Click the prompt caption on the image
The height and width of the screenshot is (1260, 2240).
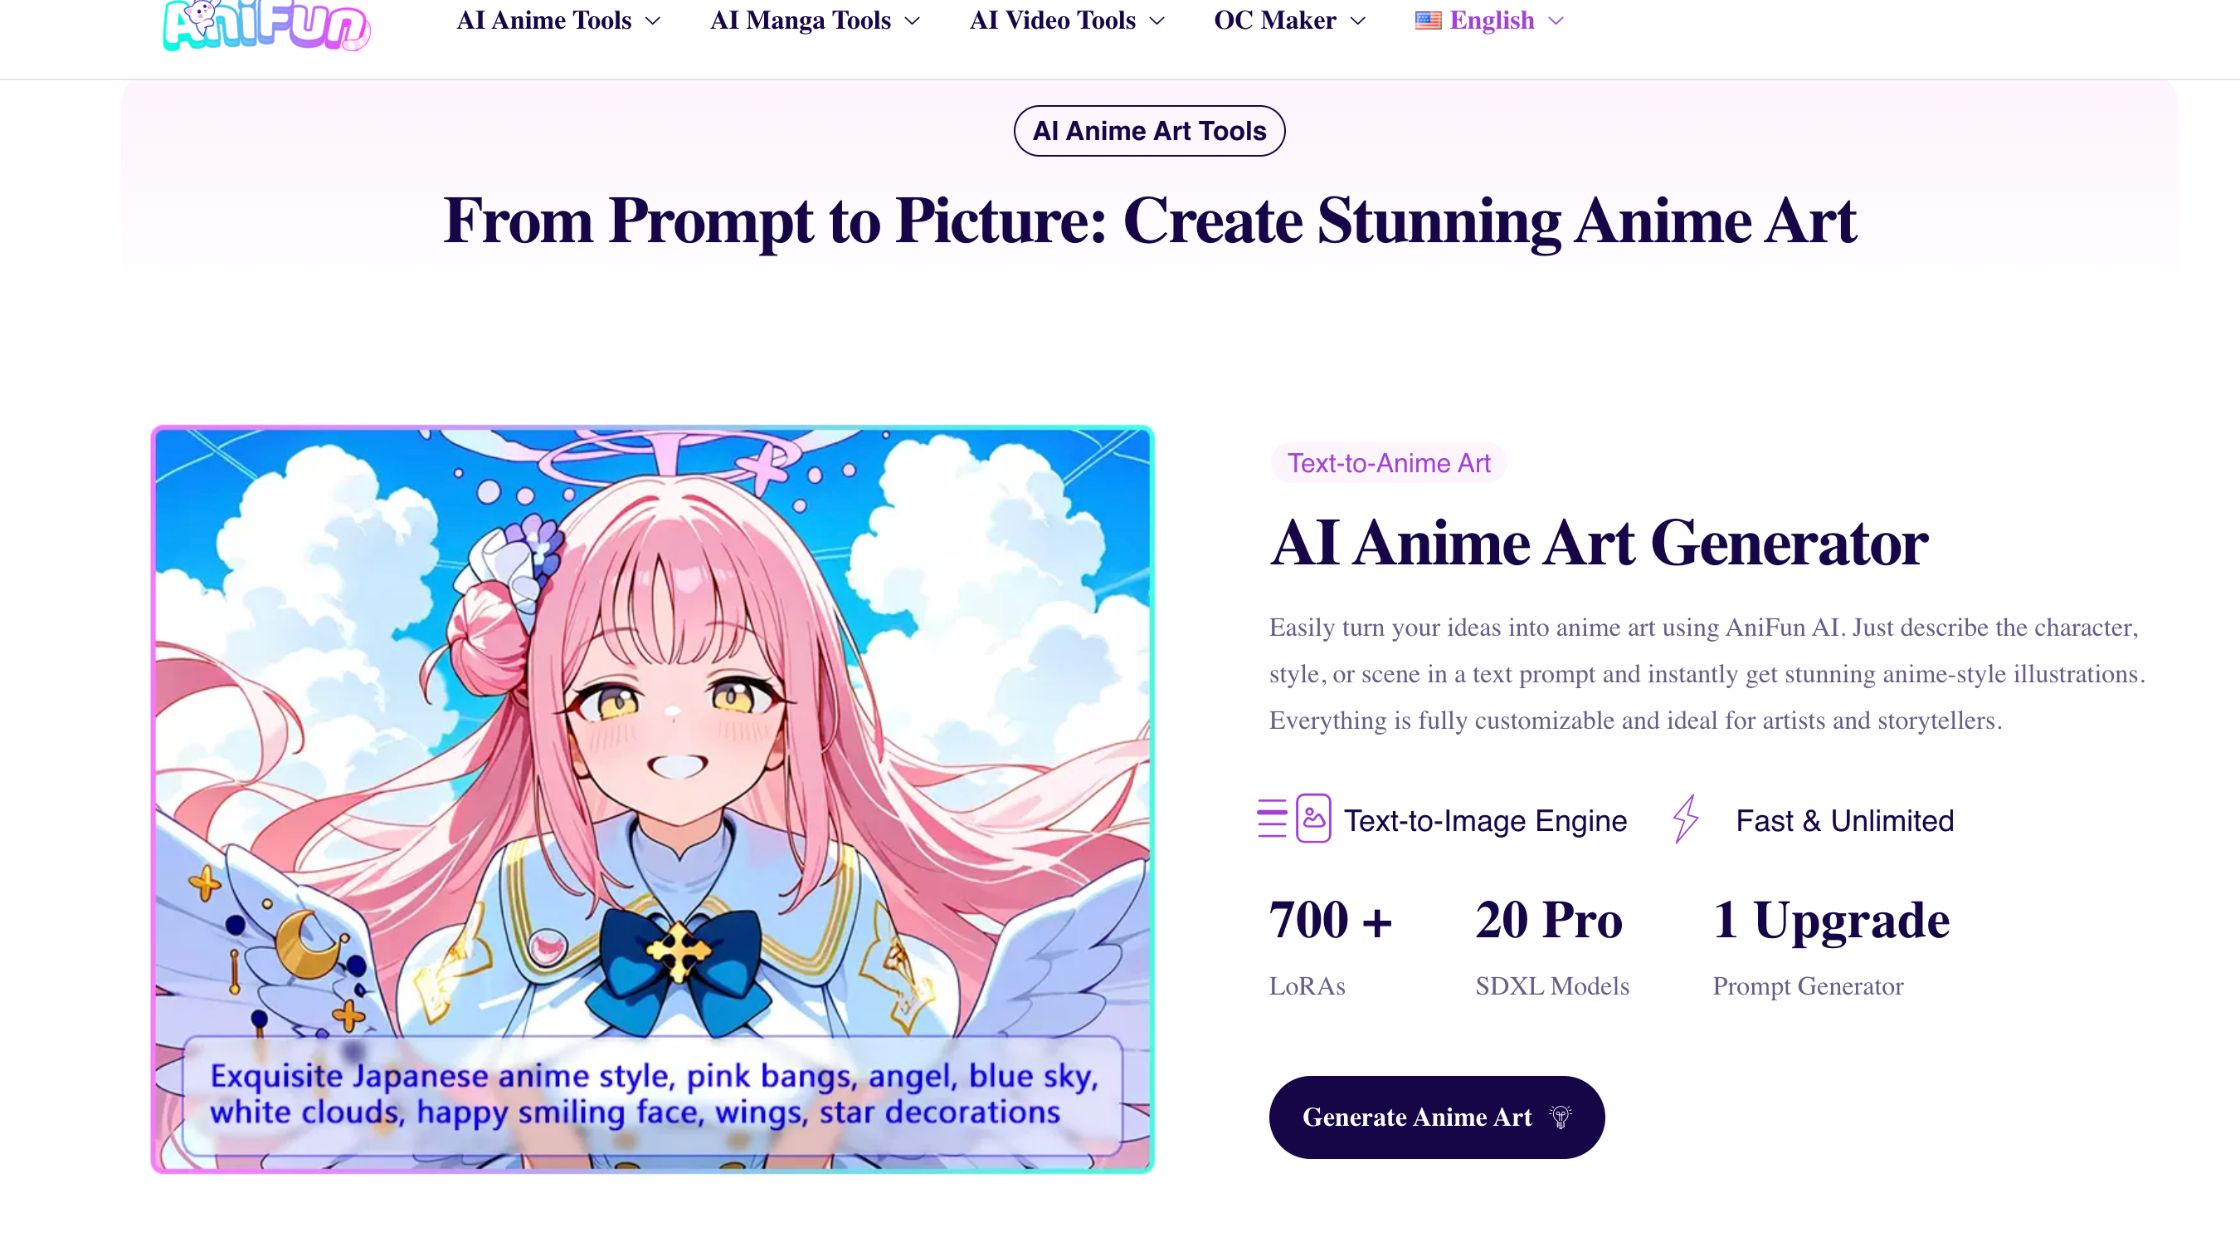pos(653,1094)
